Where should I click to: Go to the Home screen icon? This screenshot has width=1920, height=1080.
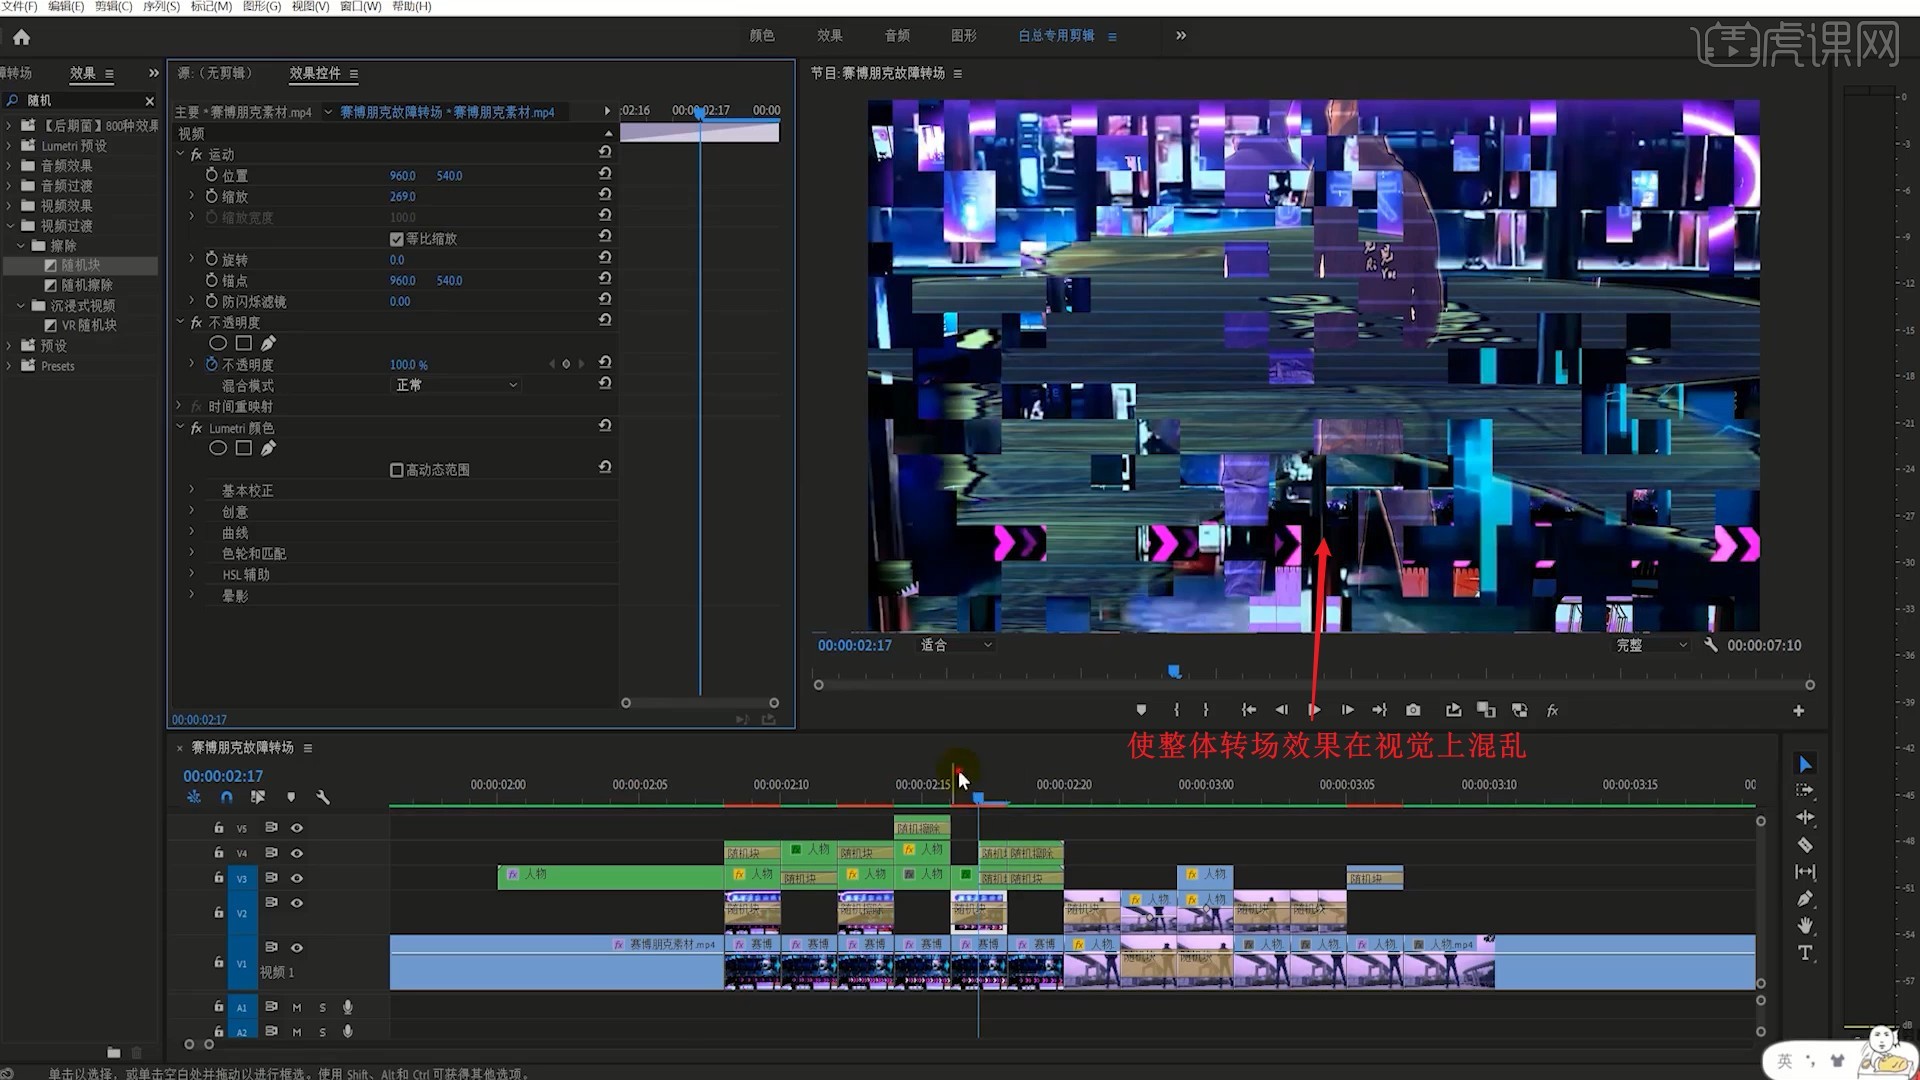tap(21, 37)
